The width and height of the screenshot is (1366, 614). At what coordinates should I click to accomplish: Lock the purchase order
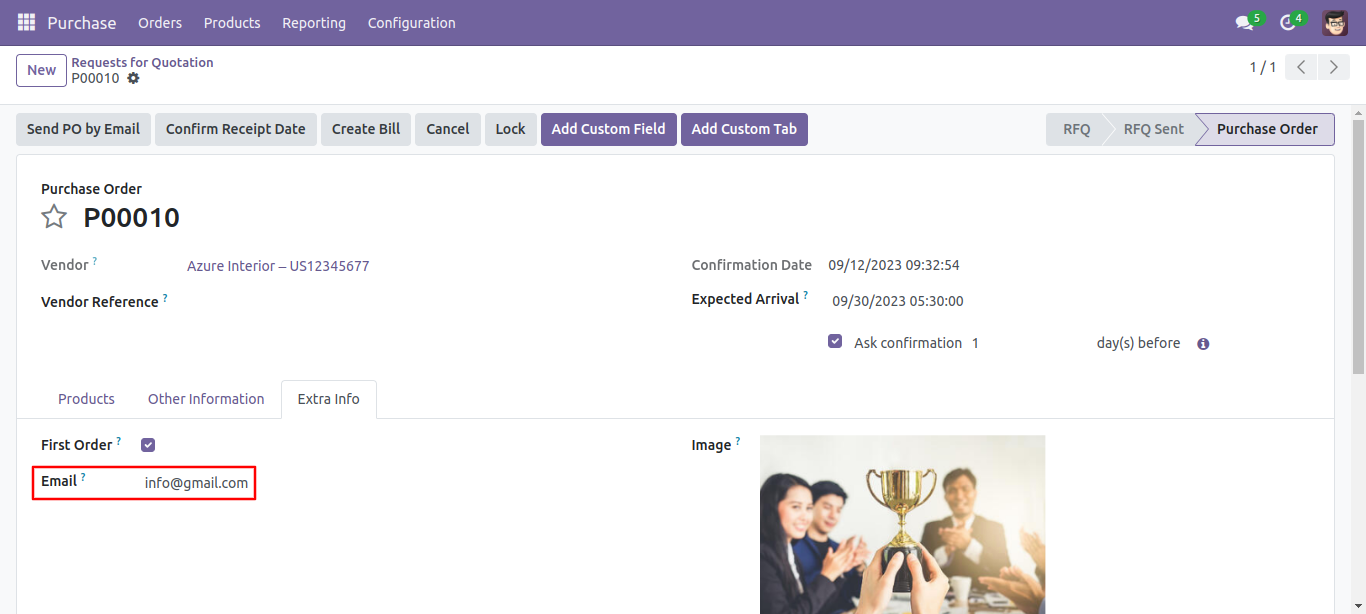tap(510, 129)
